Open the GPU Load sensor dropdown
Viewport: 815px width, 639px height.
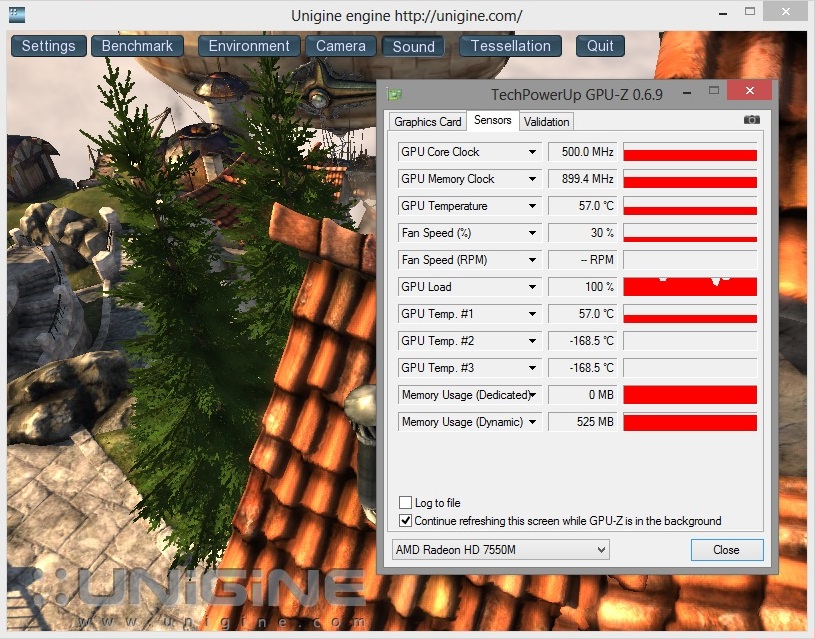pyautogui.click(x=532, y=287)
